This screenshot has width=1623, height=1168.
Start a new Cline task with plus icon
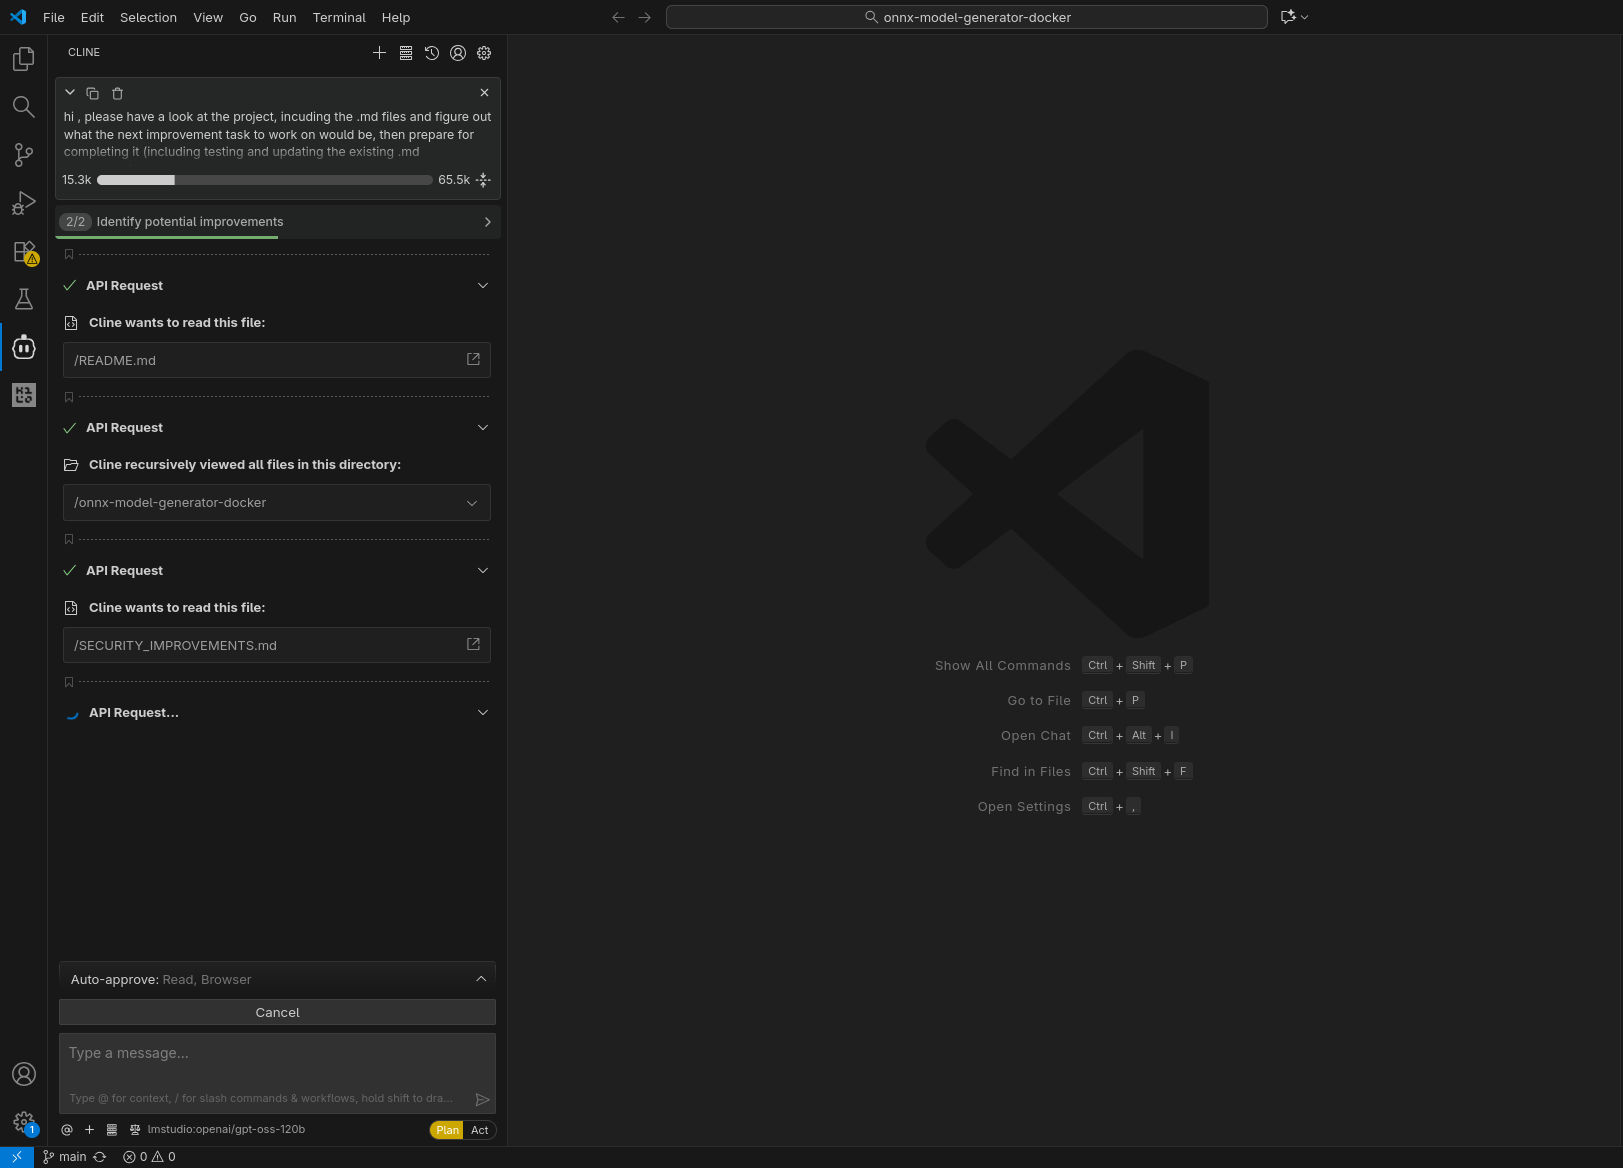tap(379, 53)
